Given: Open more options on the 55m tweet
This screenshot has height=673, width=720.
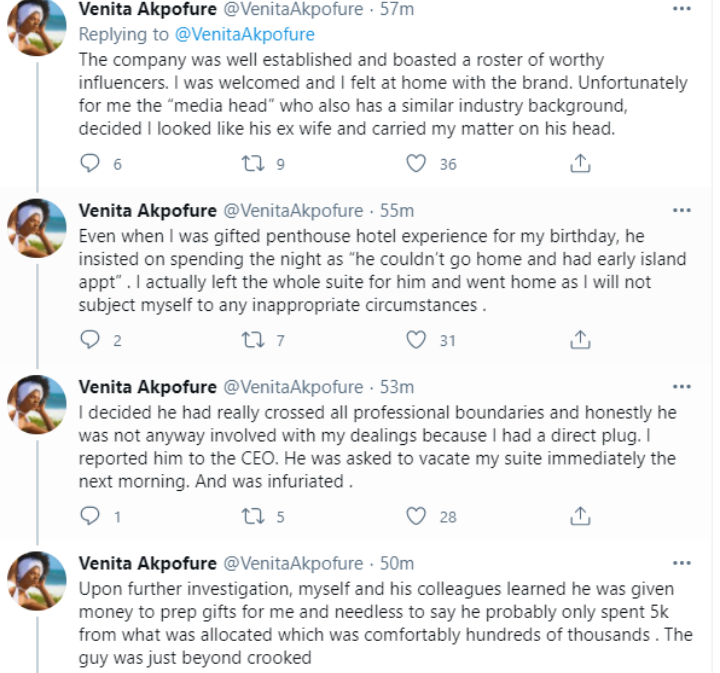Looking at the screenshot, I should 682,211.
